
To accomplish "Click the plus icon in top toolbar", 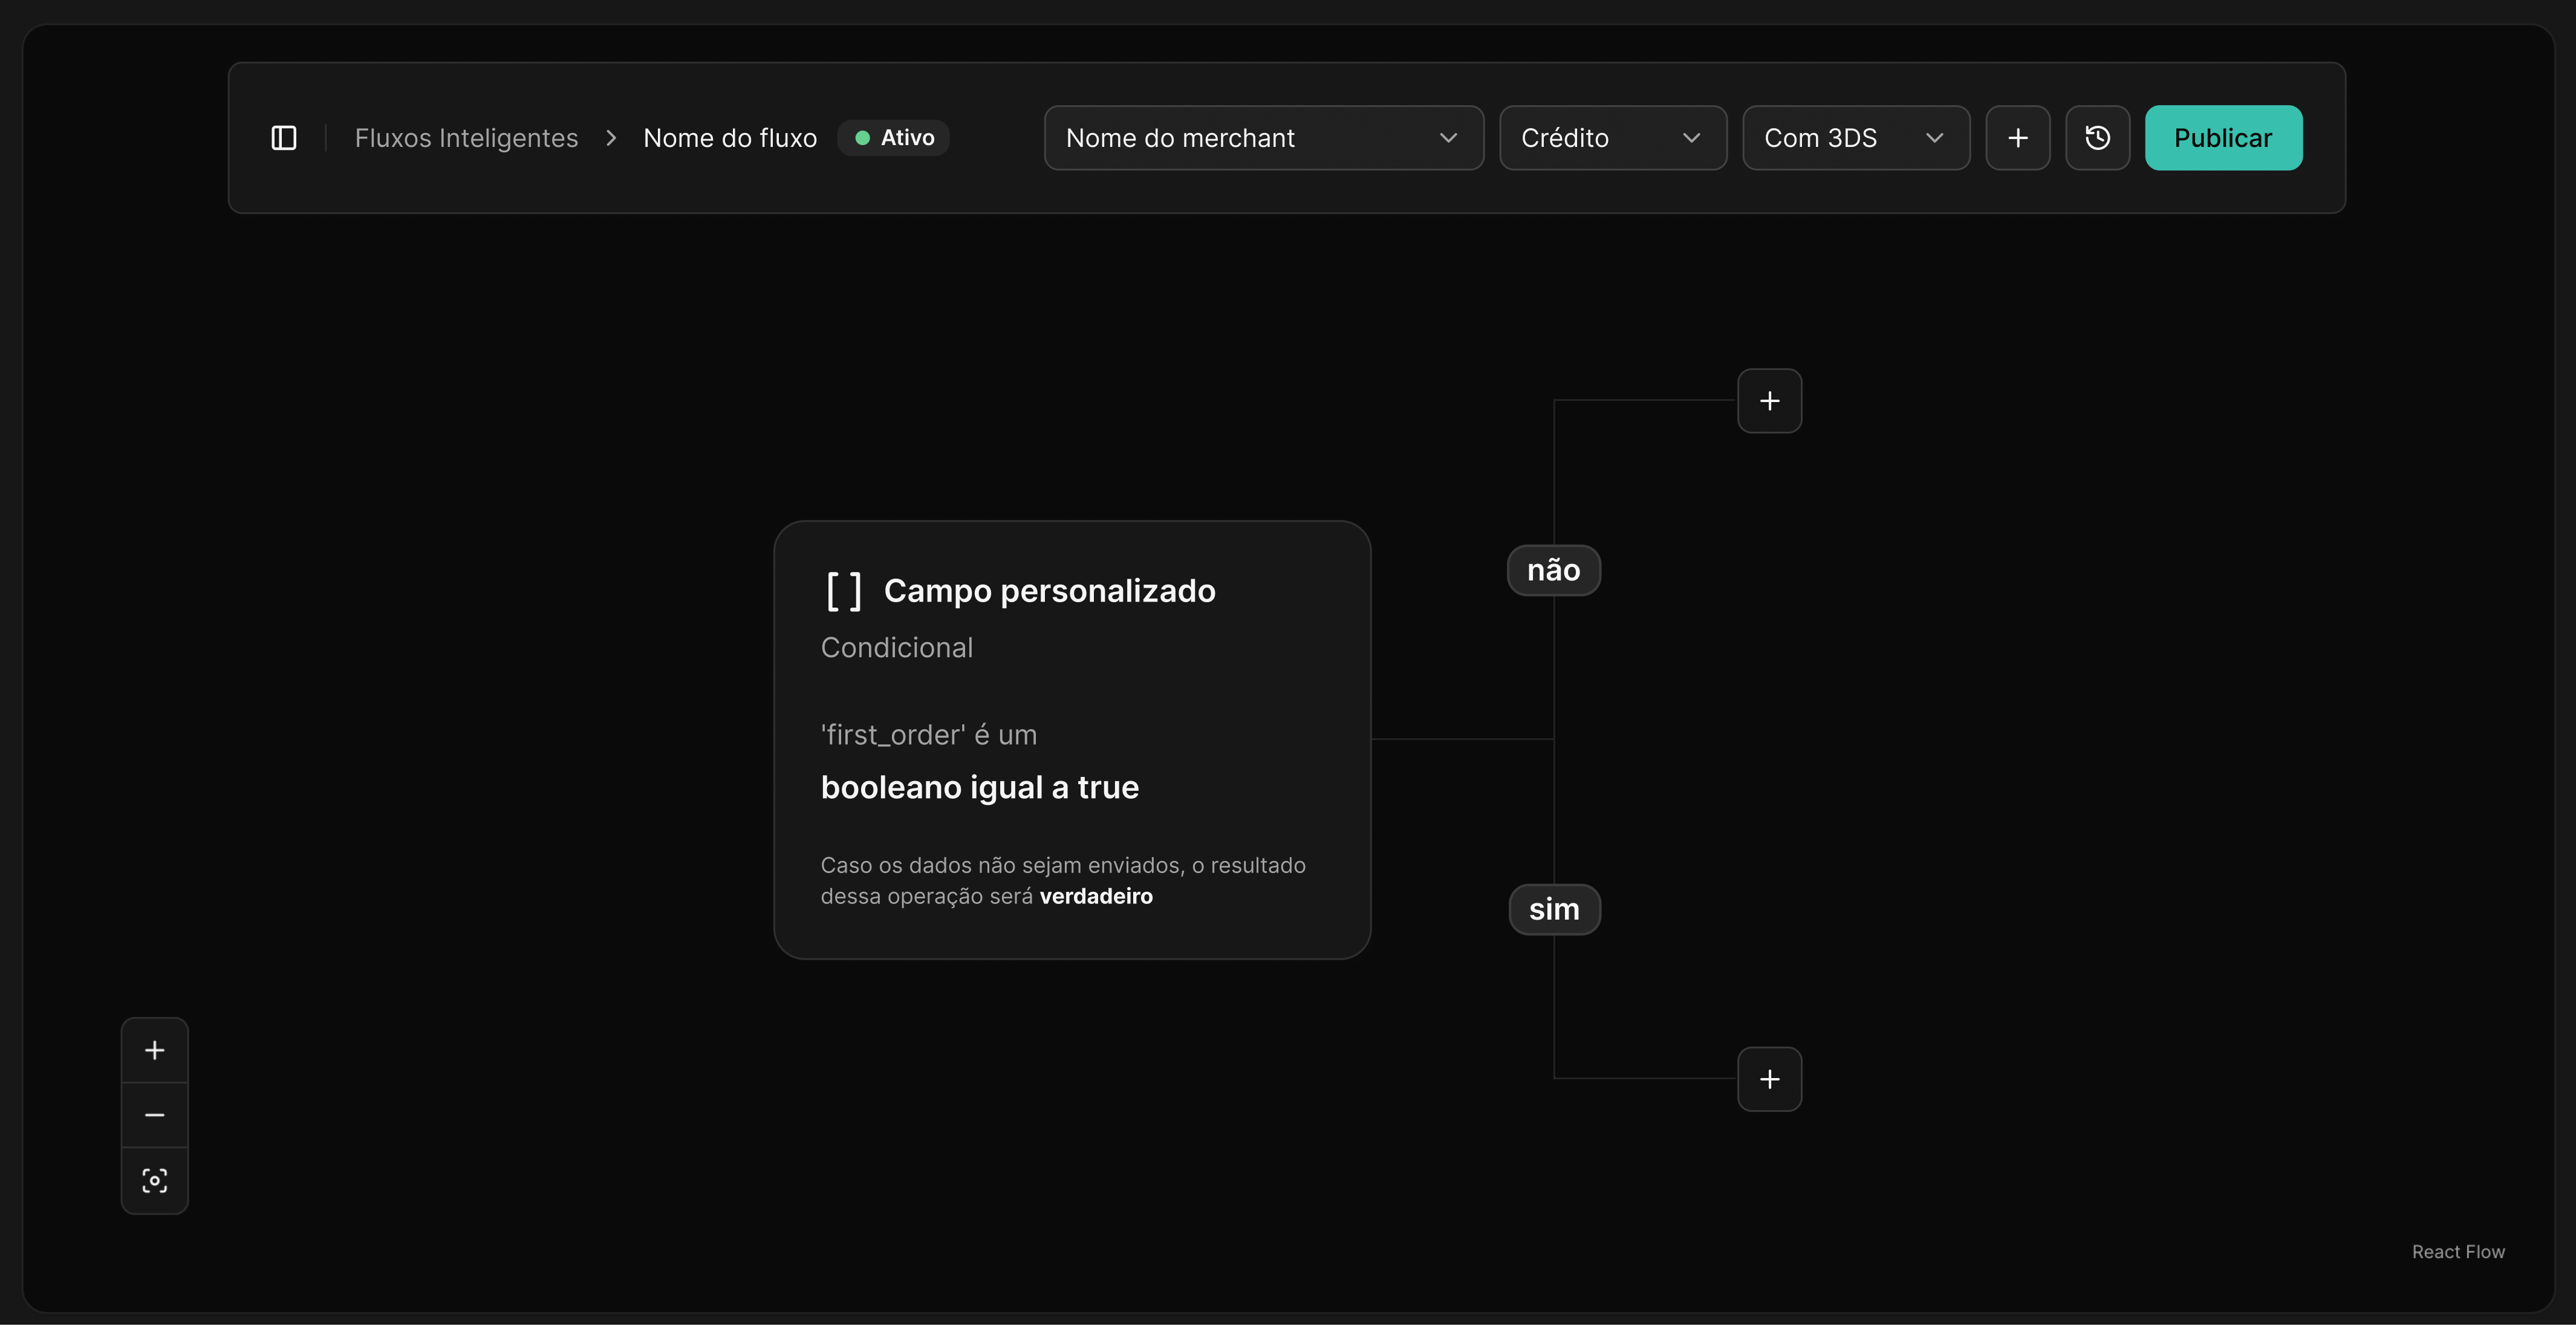I will [2018, 138].
